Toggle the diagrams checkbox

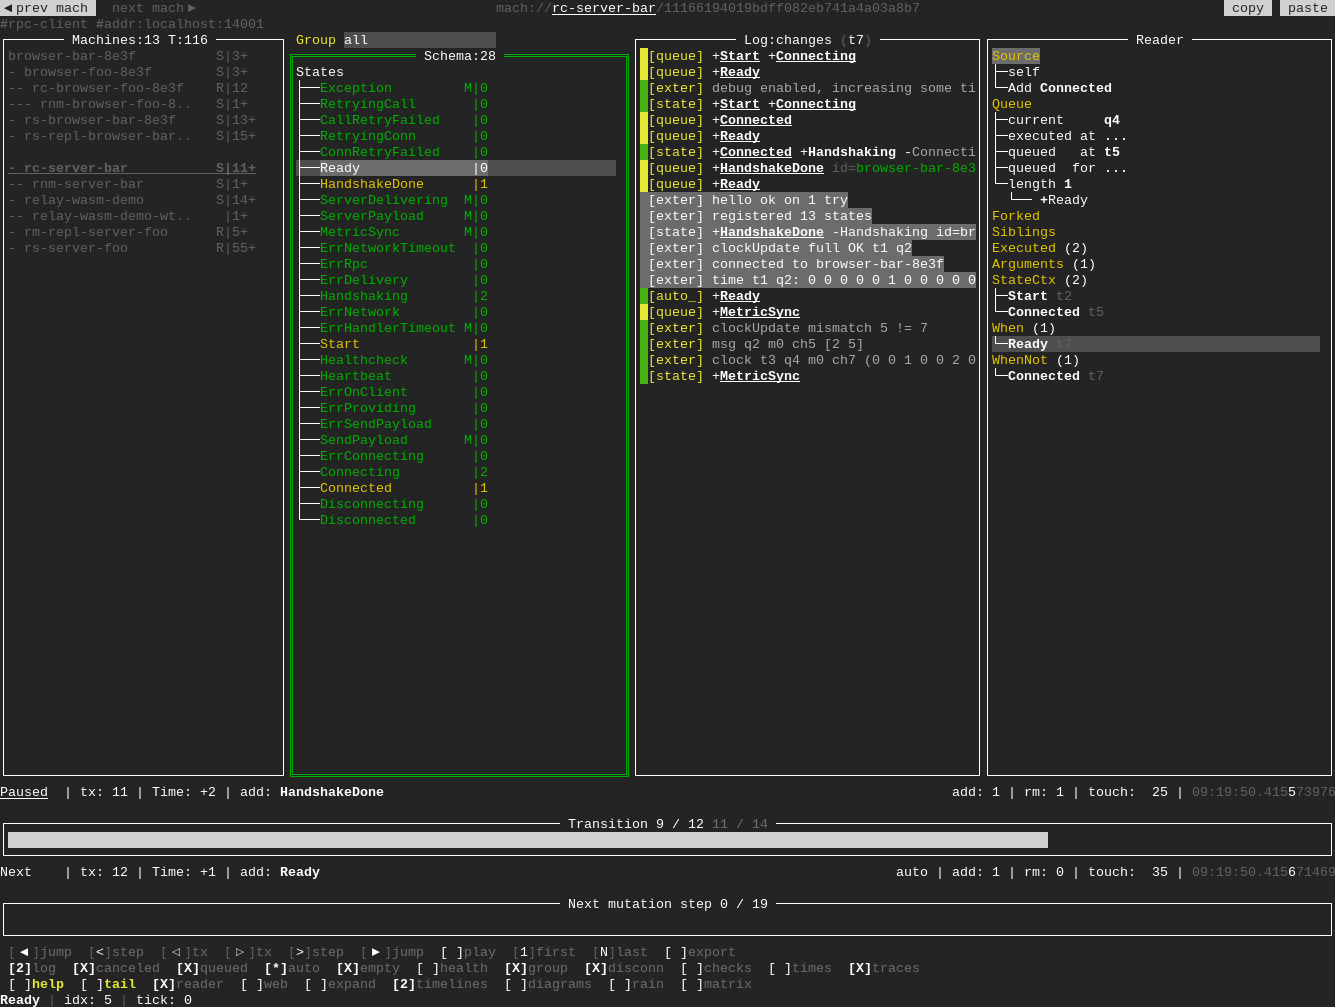[x=547, y=984]
